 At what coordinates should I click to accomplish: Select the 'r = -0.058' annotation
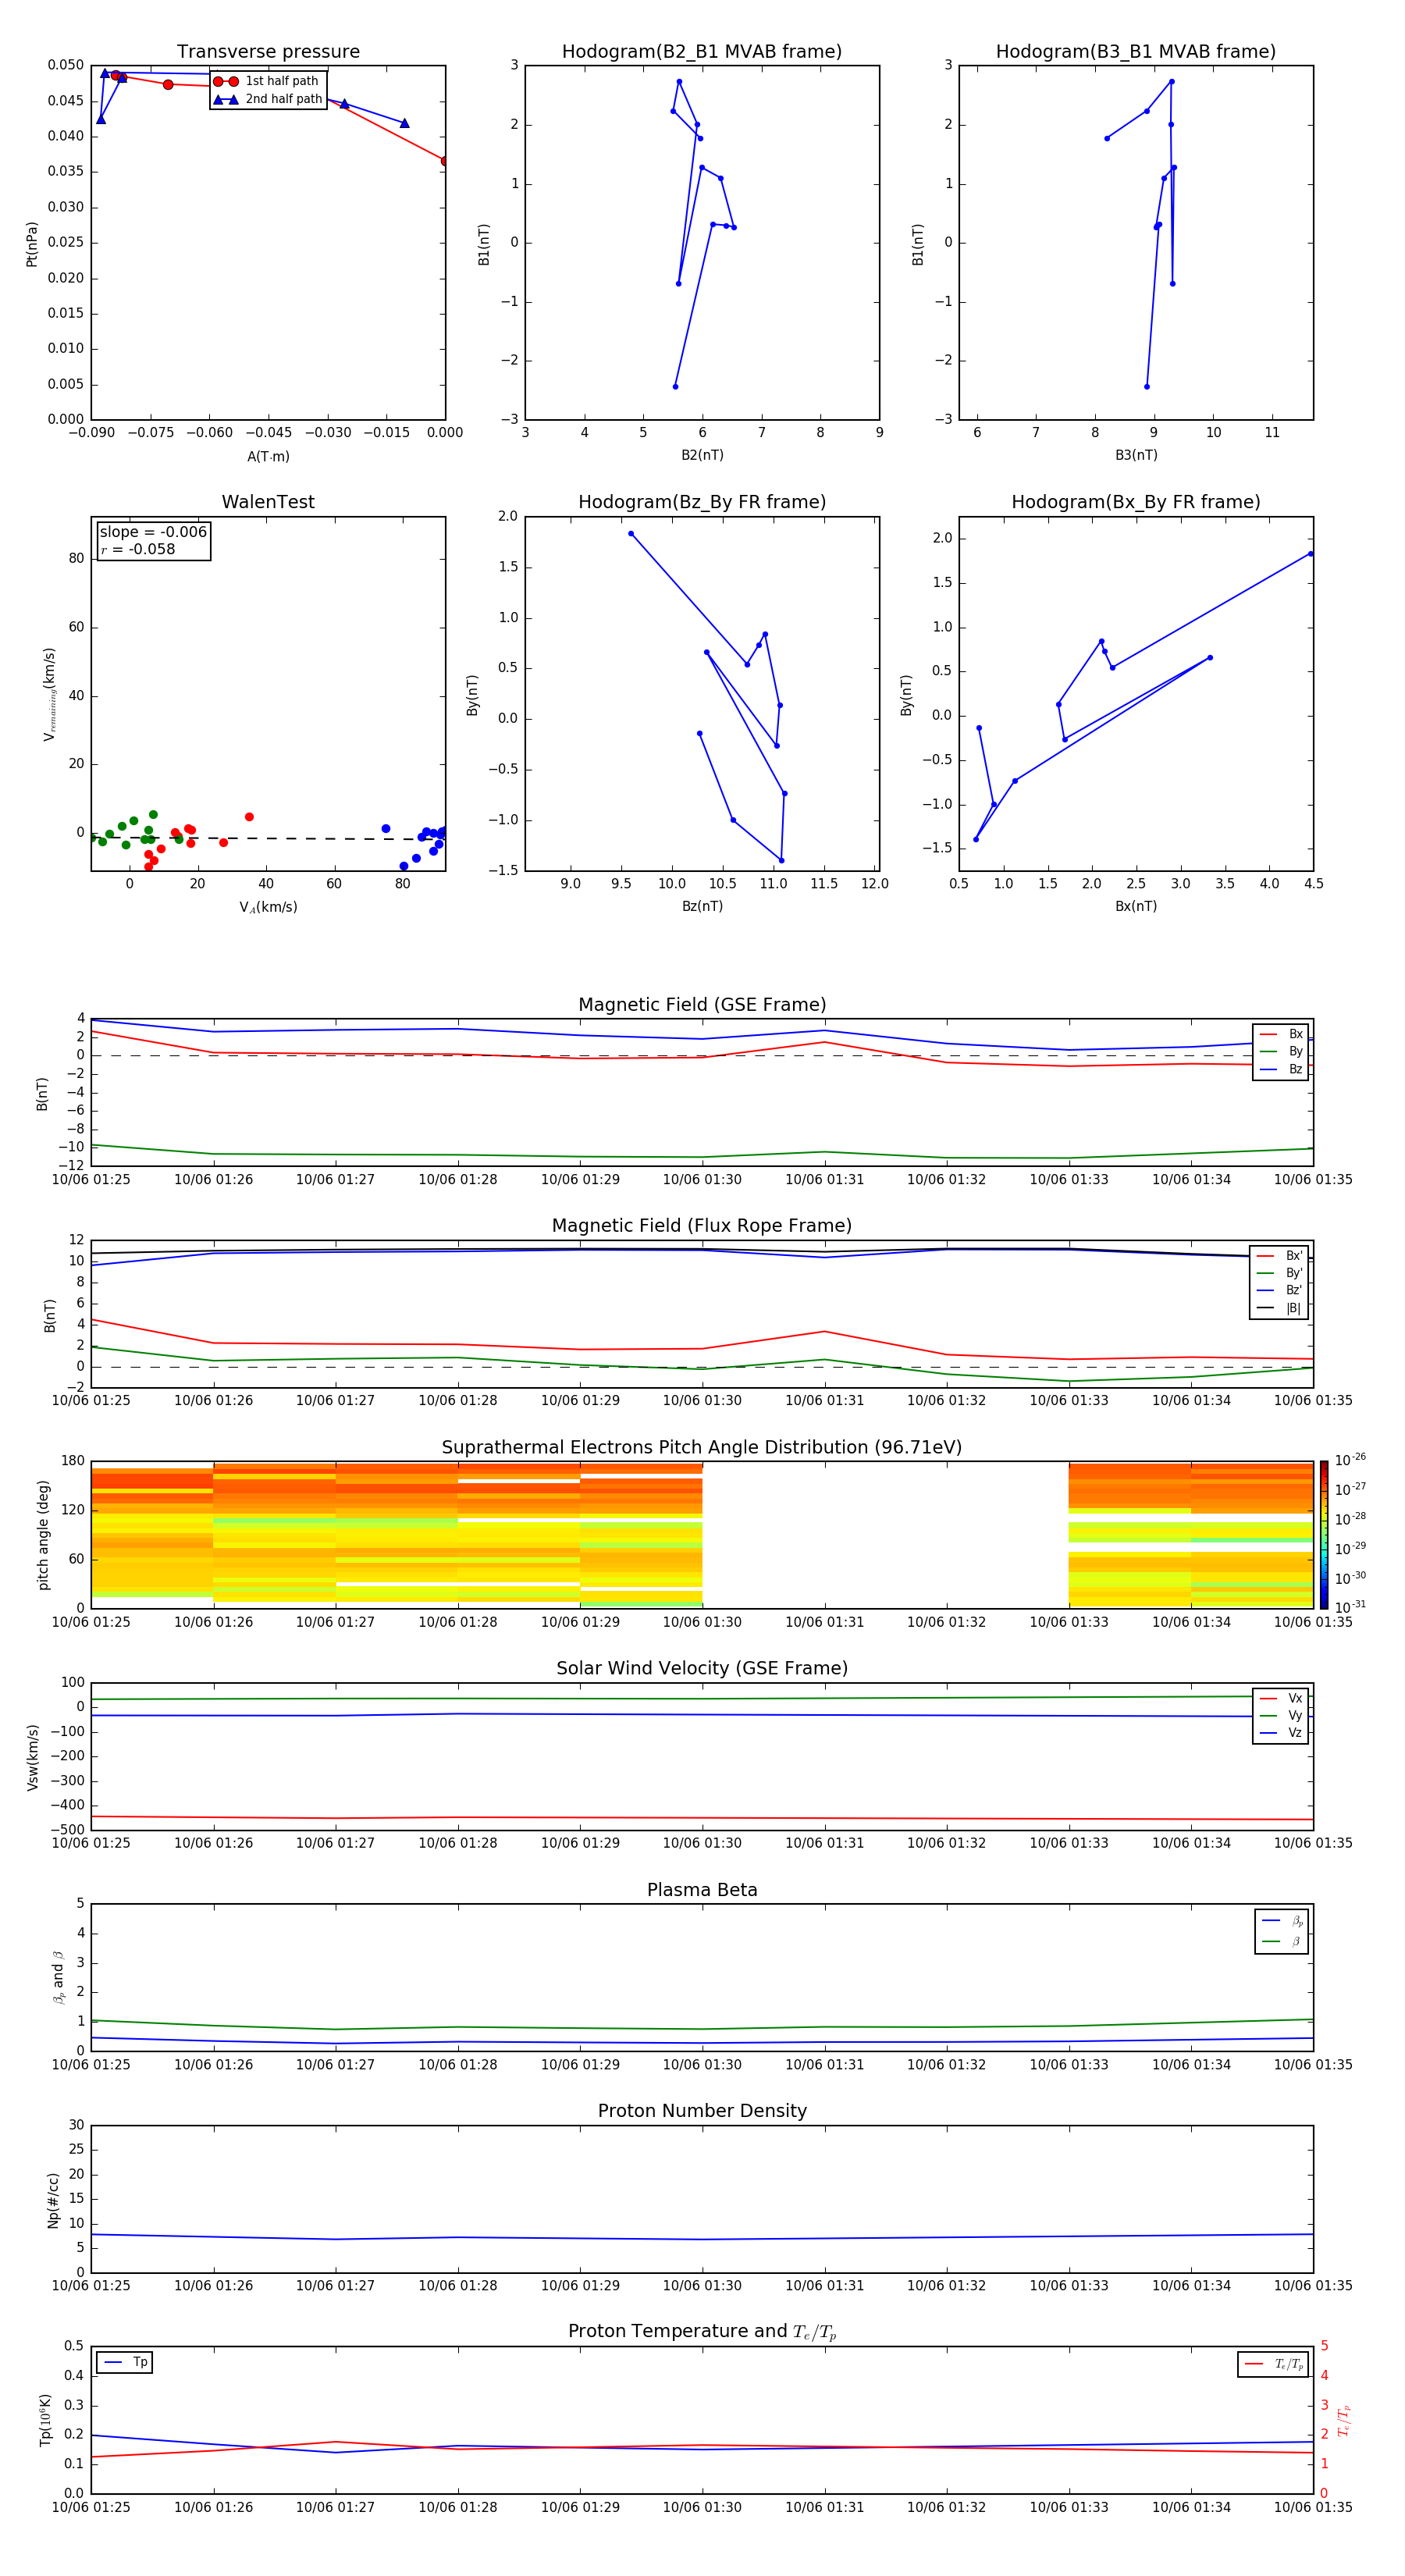point(138,549)
